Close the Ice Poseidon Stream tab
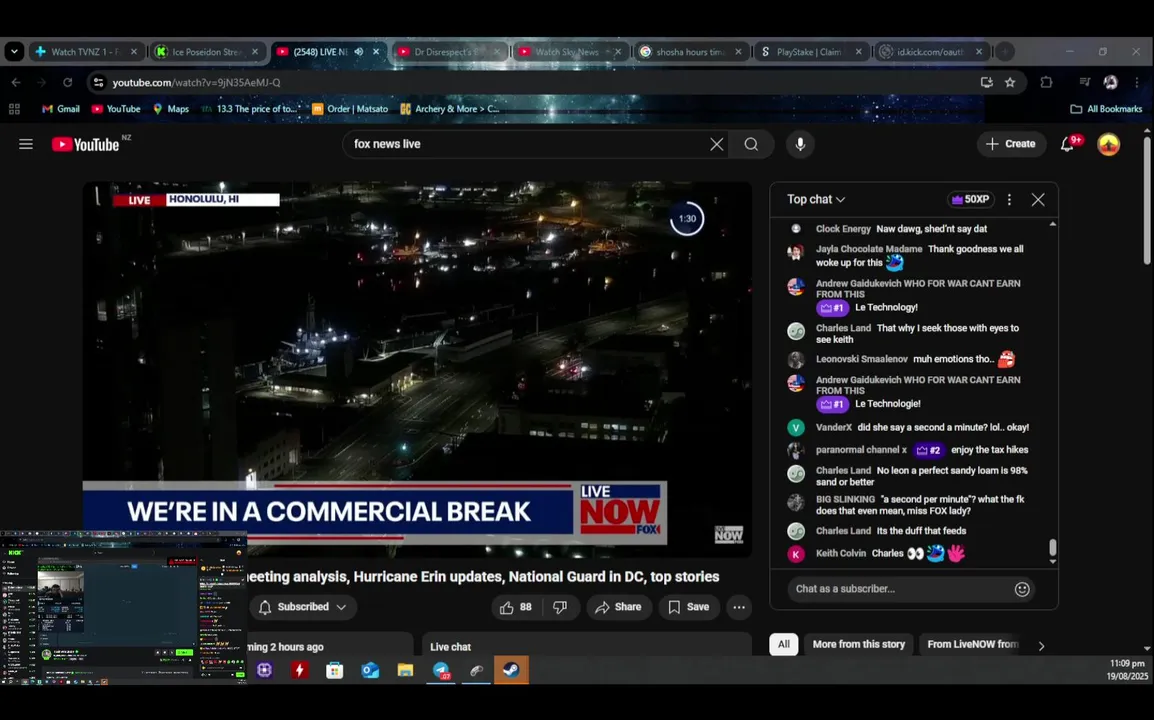Viewport: 1154px width, 720px height. click(255, 52)
